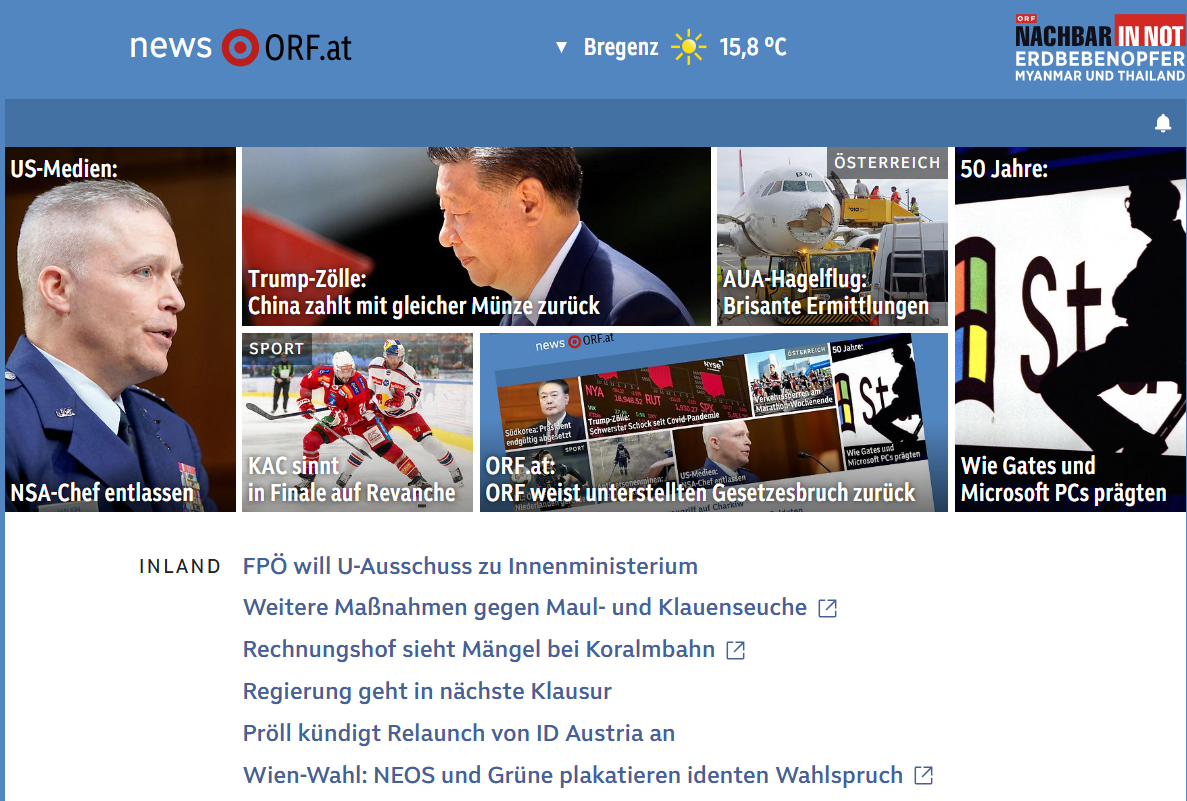This screenshot has width=1187, height=801.
Task: Click the INLAND section heading
Action: click(180, 566)
